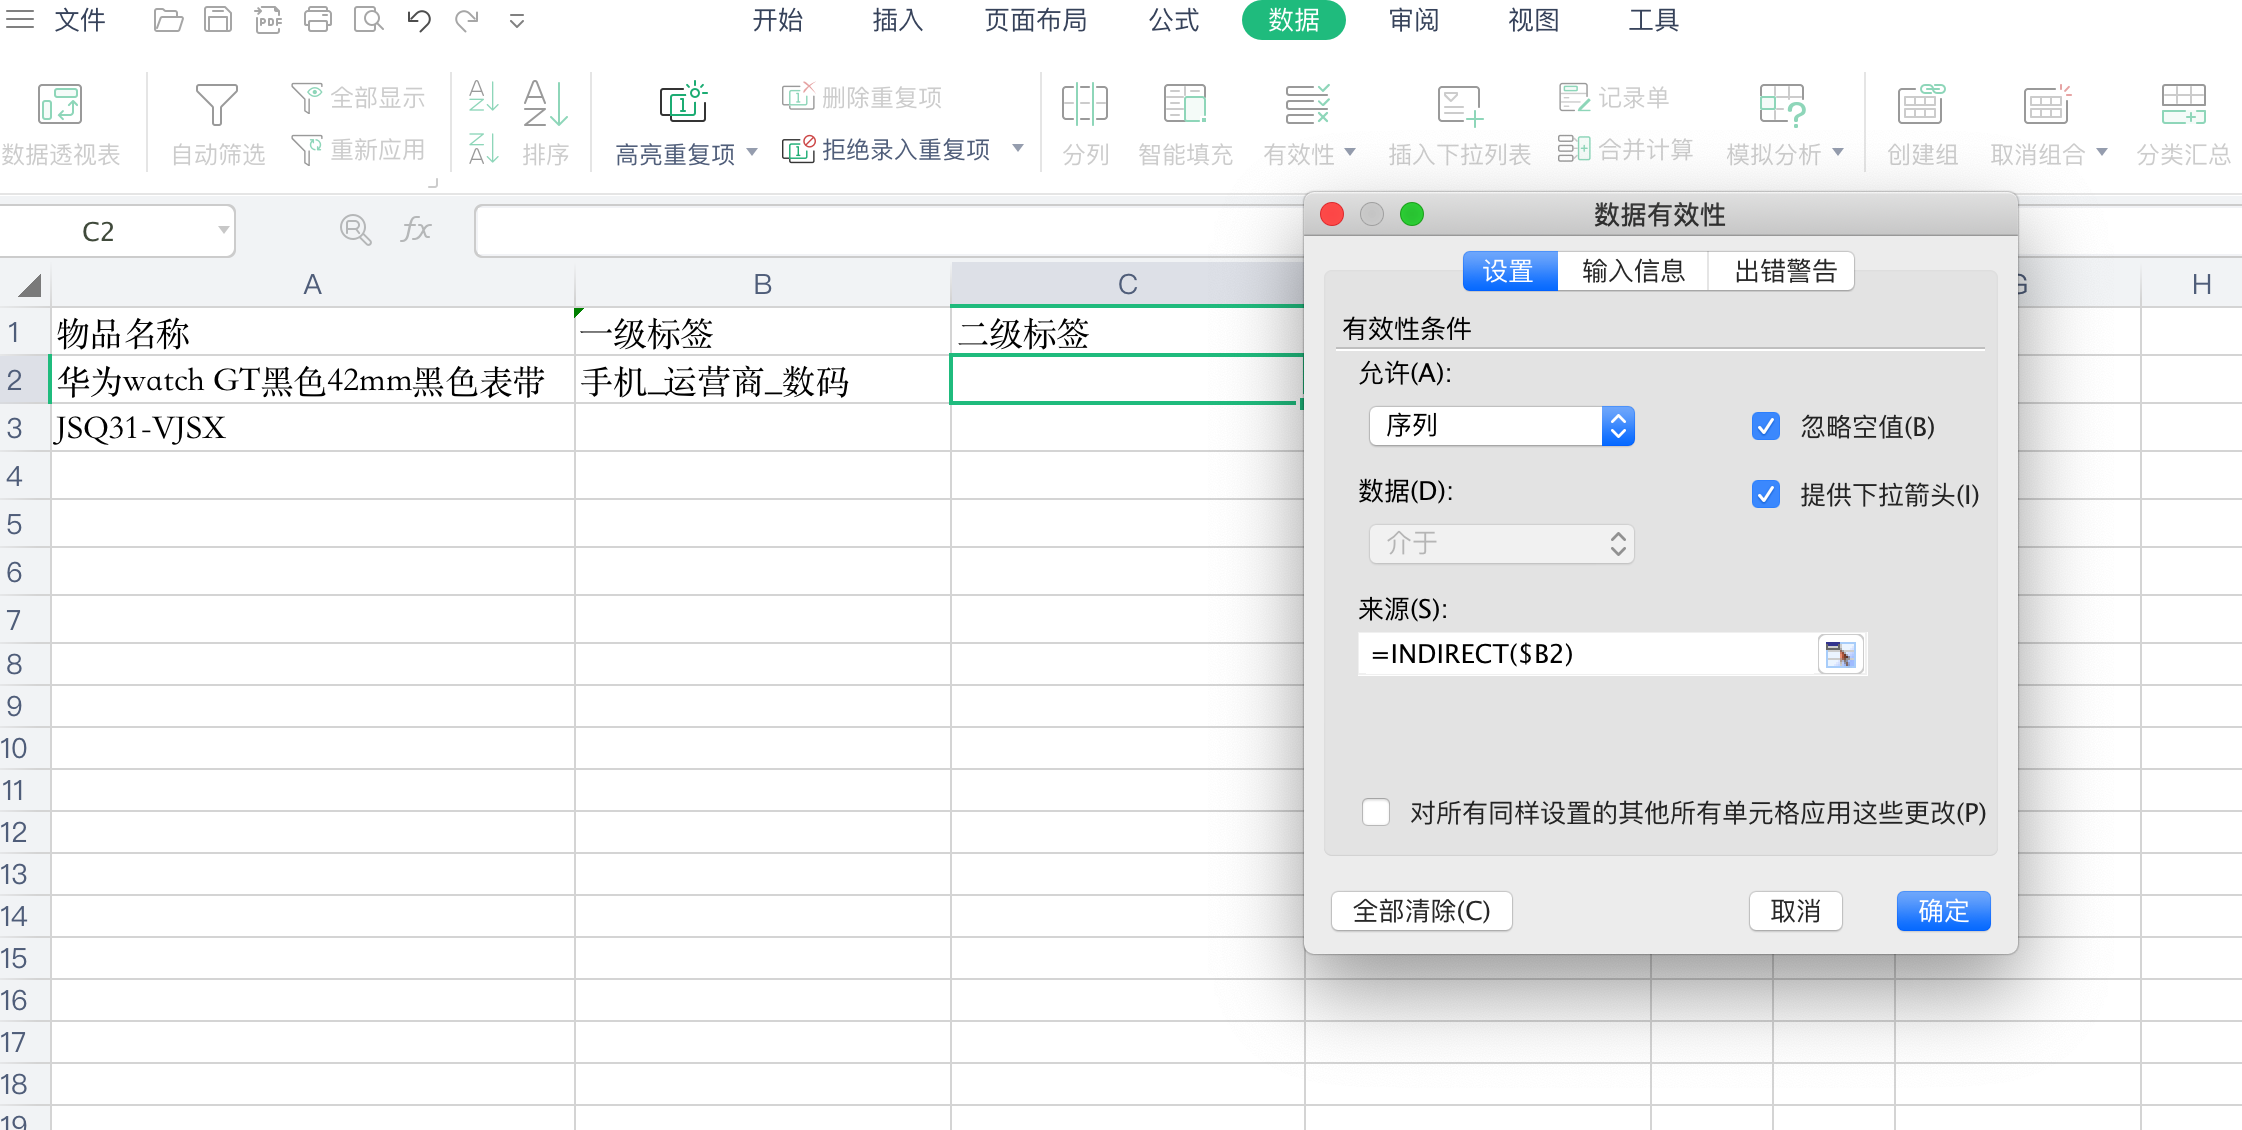Sort descending with the Z-A icon

point(484,148)
